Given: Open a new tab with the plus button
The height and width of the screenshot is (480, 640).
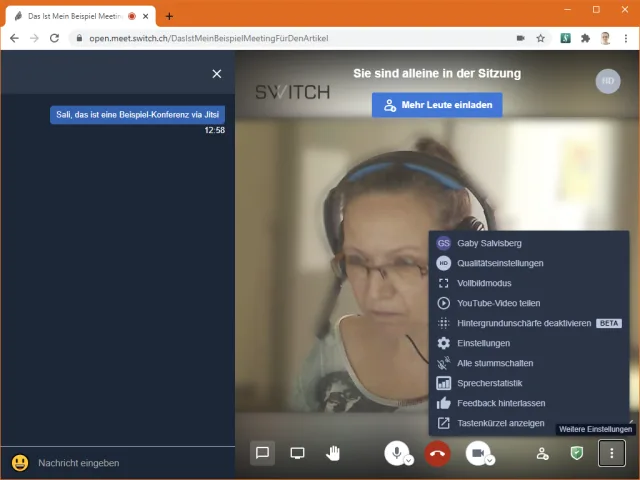Looking at the screenshot, I should [x=169, y=16].
